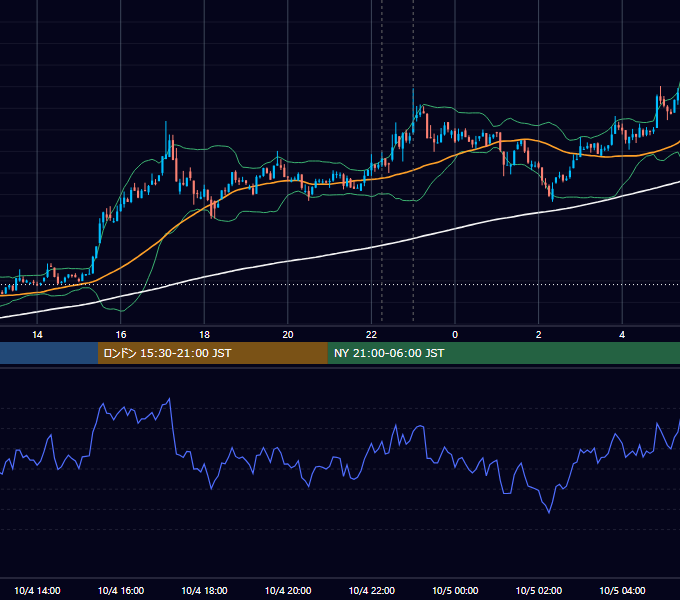Click the 10/5 00:00 date label

click(455, 590)
